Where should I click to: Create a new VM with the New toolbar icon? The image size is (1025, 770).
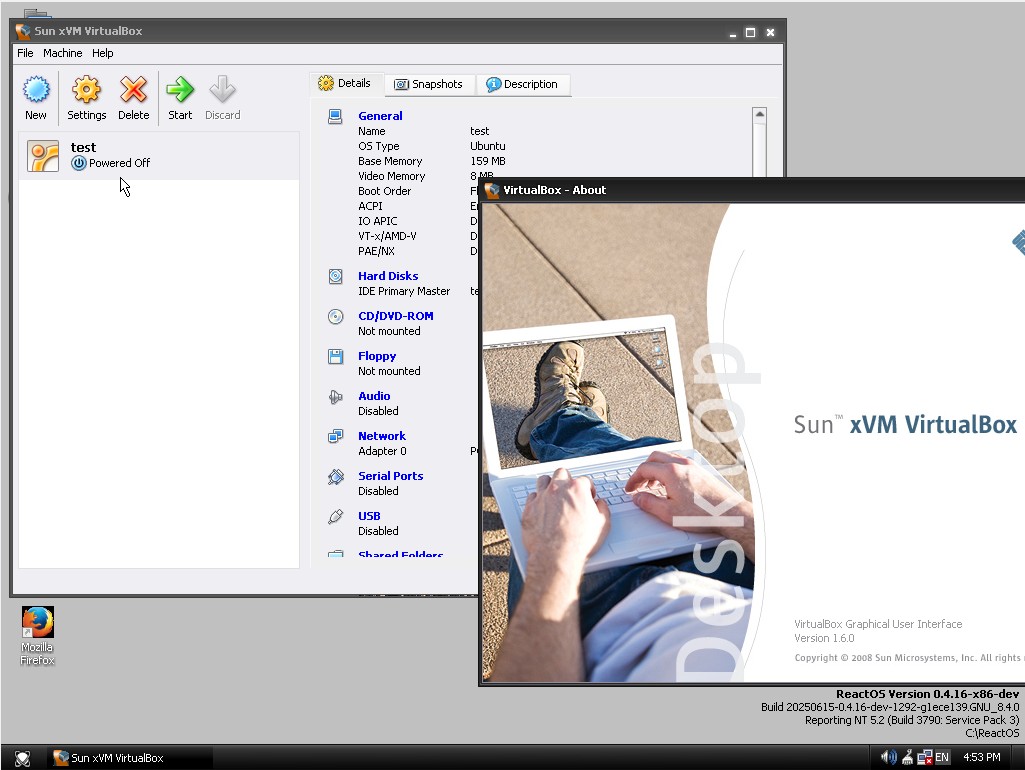[x=36, y=98]
